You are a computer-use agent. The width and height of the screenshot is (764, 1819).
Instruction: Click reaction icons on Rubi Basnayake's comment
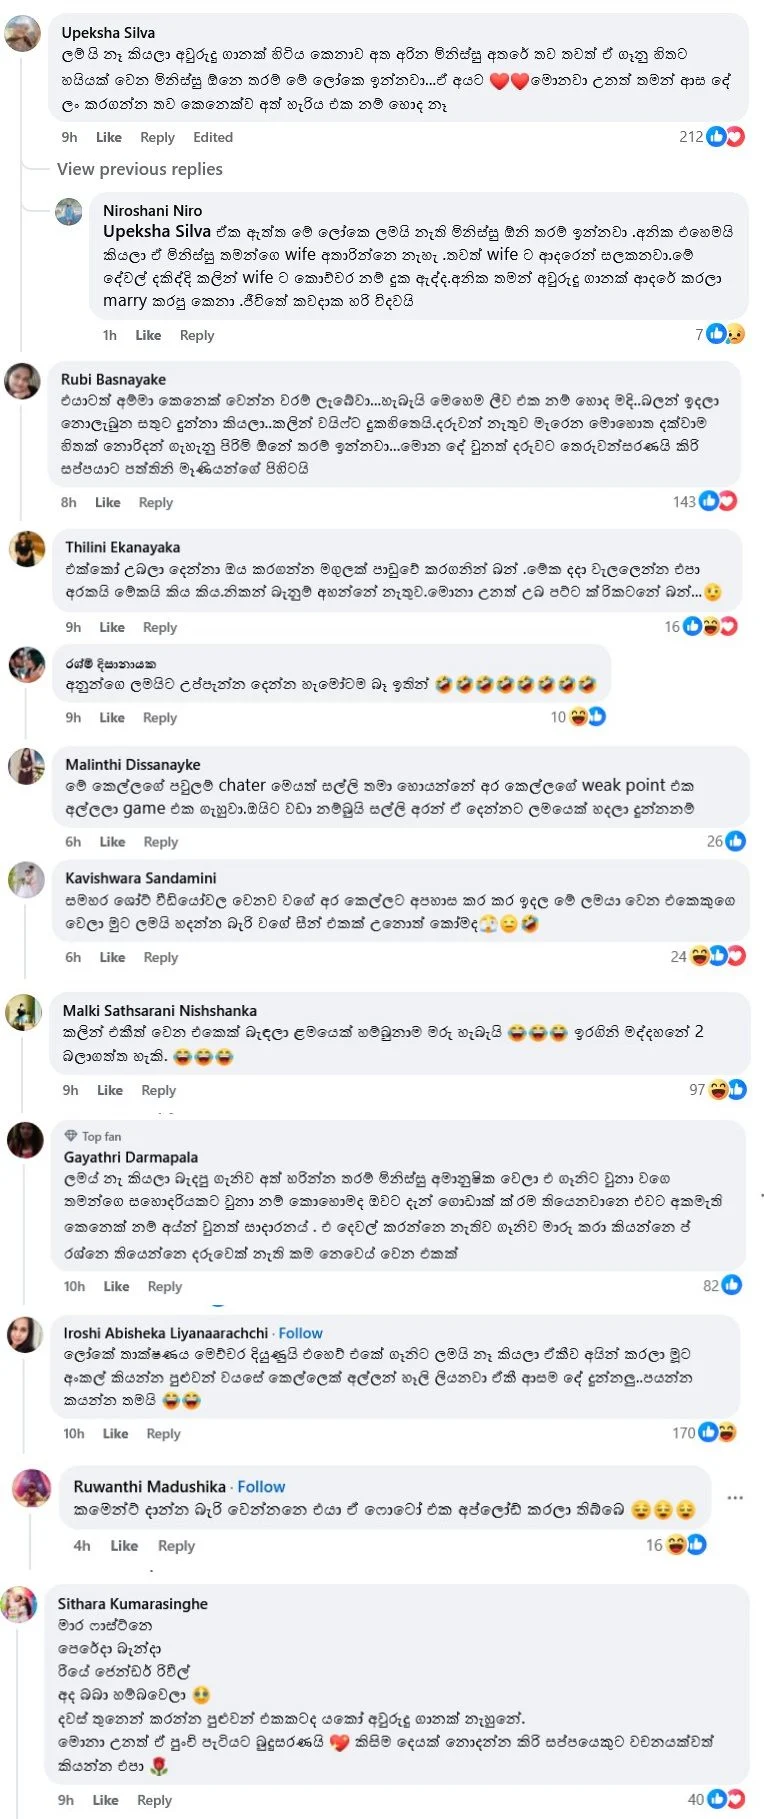coord(718,502)
